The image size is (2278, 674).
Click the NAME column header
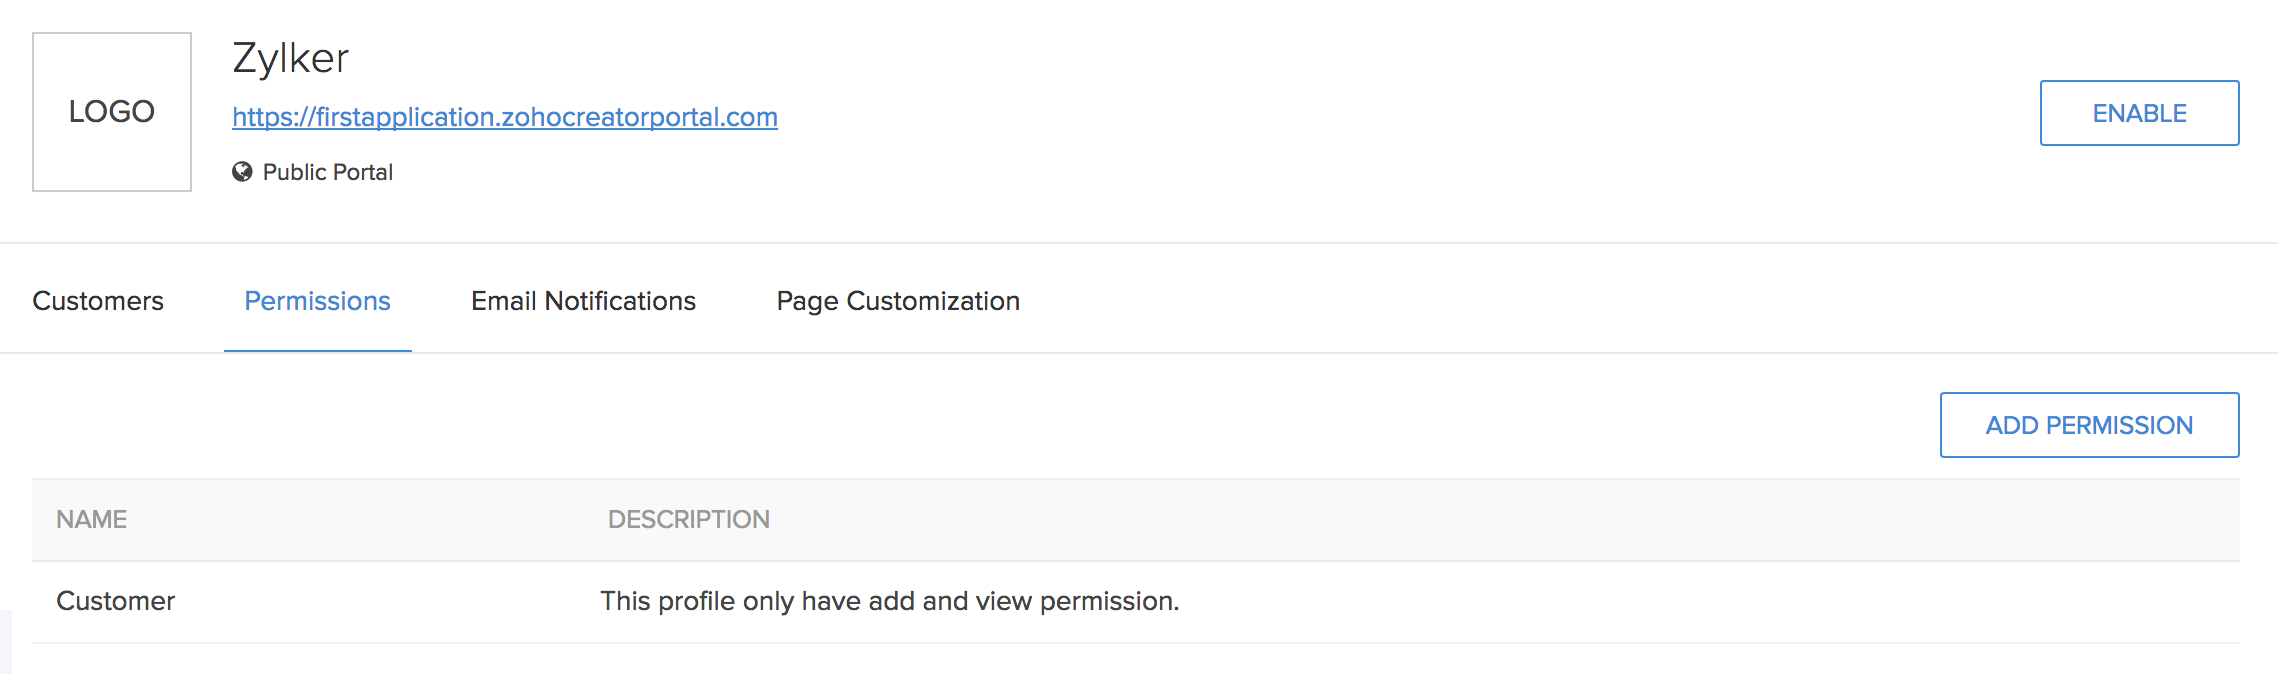tap(91, 519)
